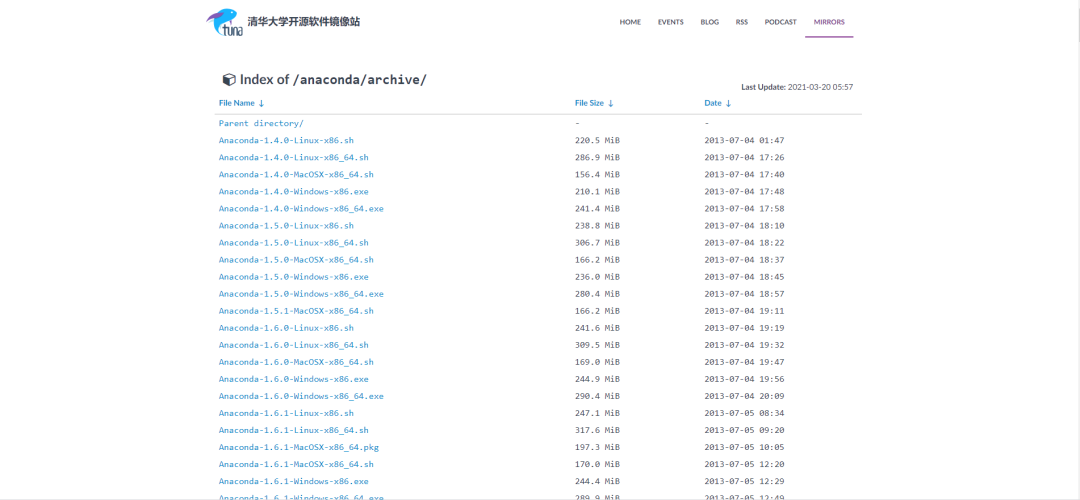The width and height of the screenshot is (1080, 500).
Task: Open the BLOG nav item
Action: [709, 22]
